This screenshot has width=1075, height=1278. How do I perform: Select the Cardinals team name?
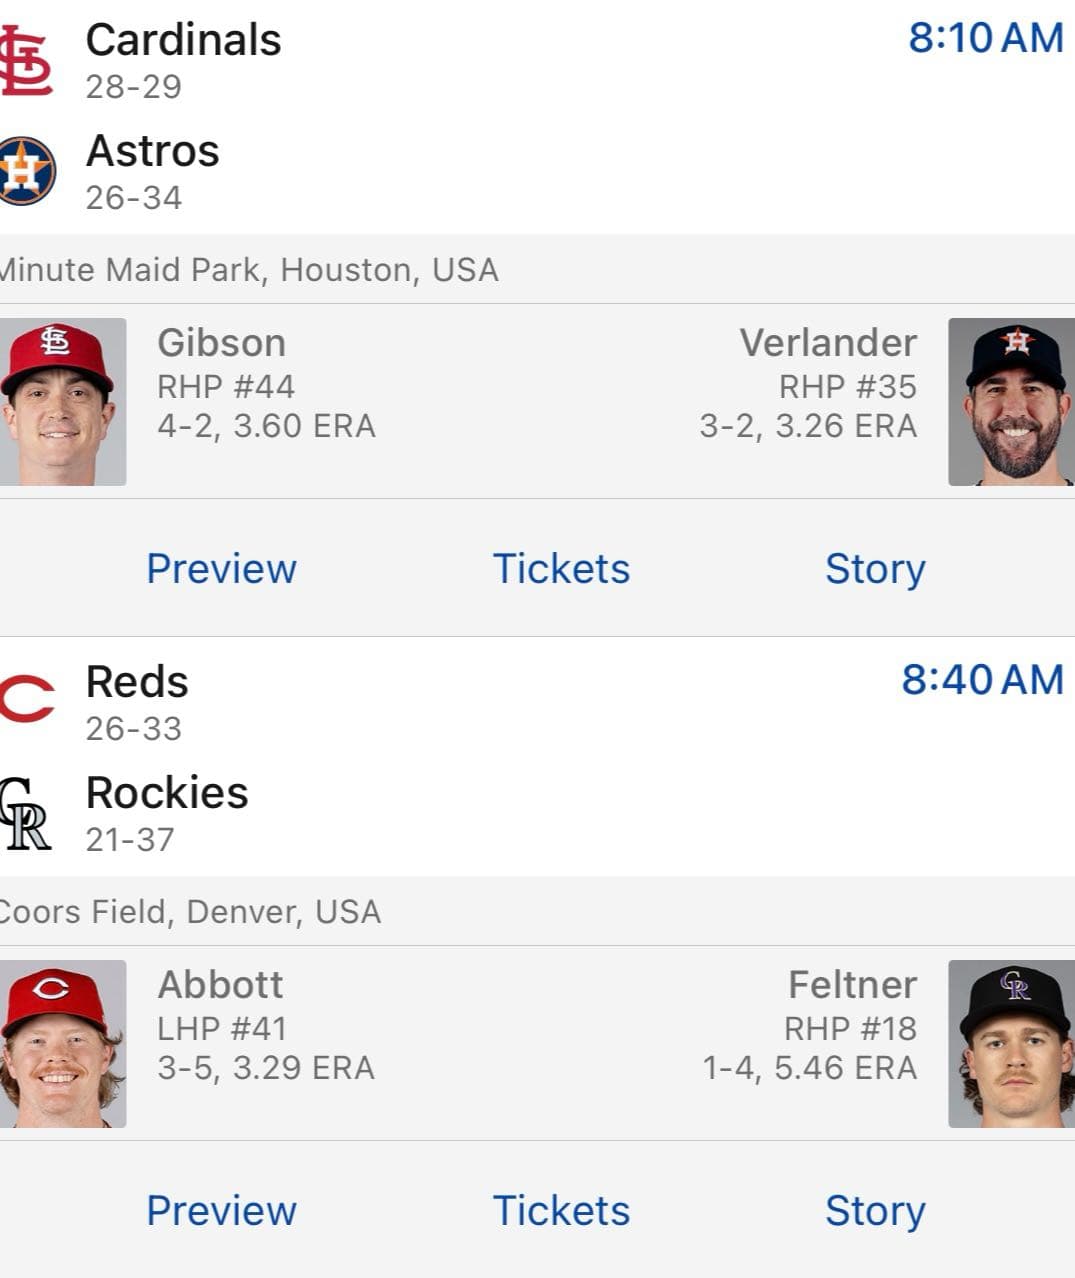coord(184,41)
